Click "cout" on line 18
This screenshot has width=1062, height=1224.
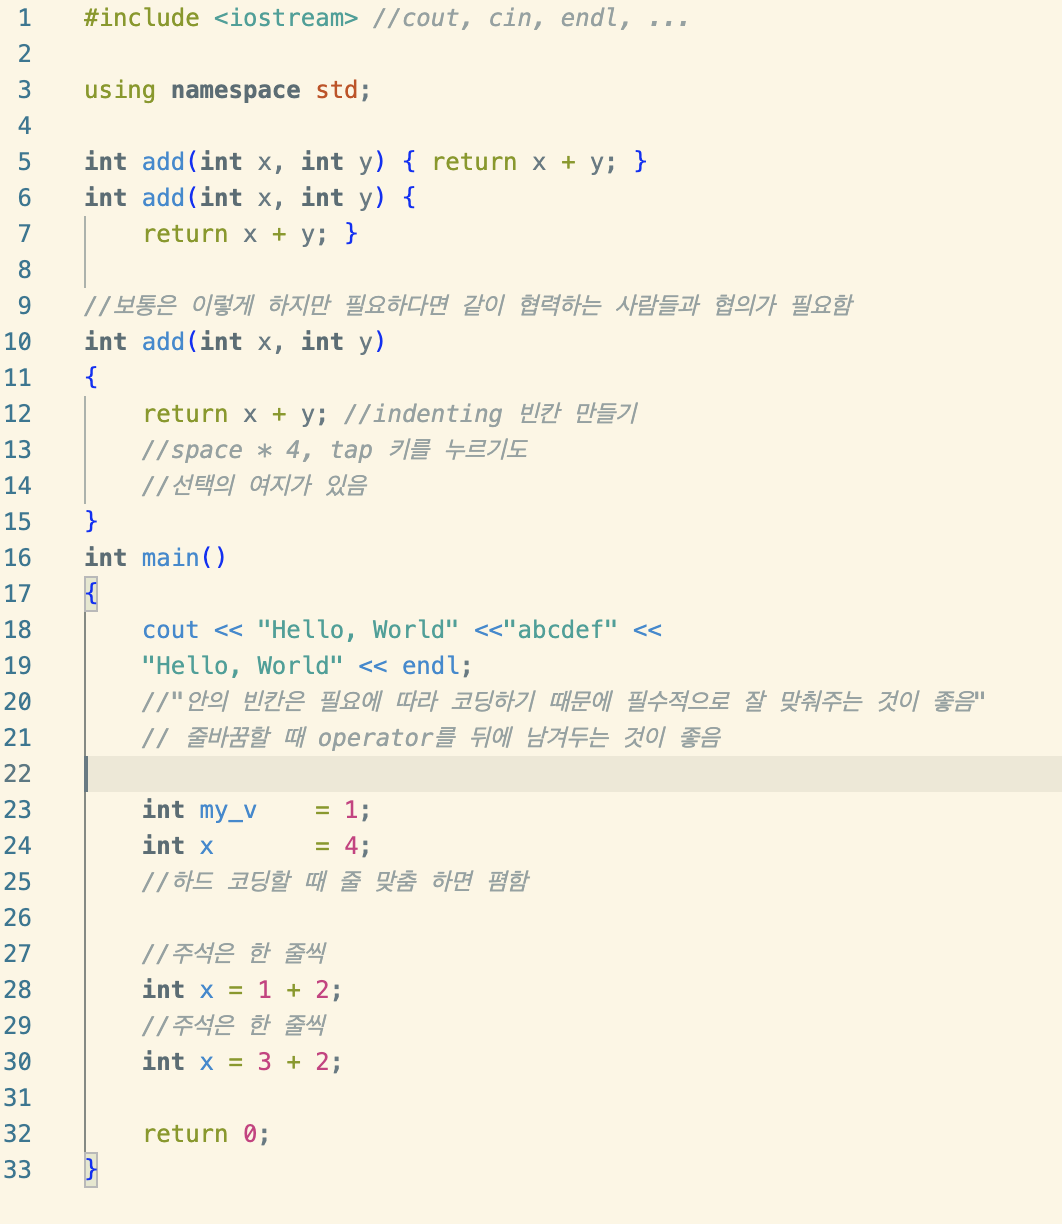click(x=171, y=630)
